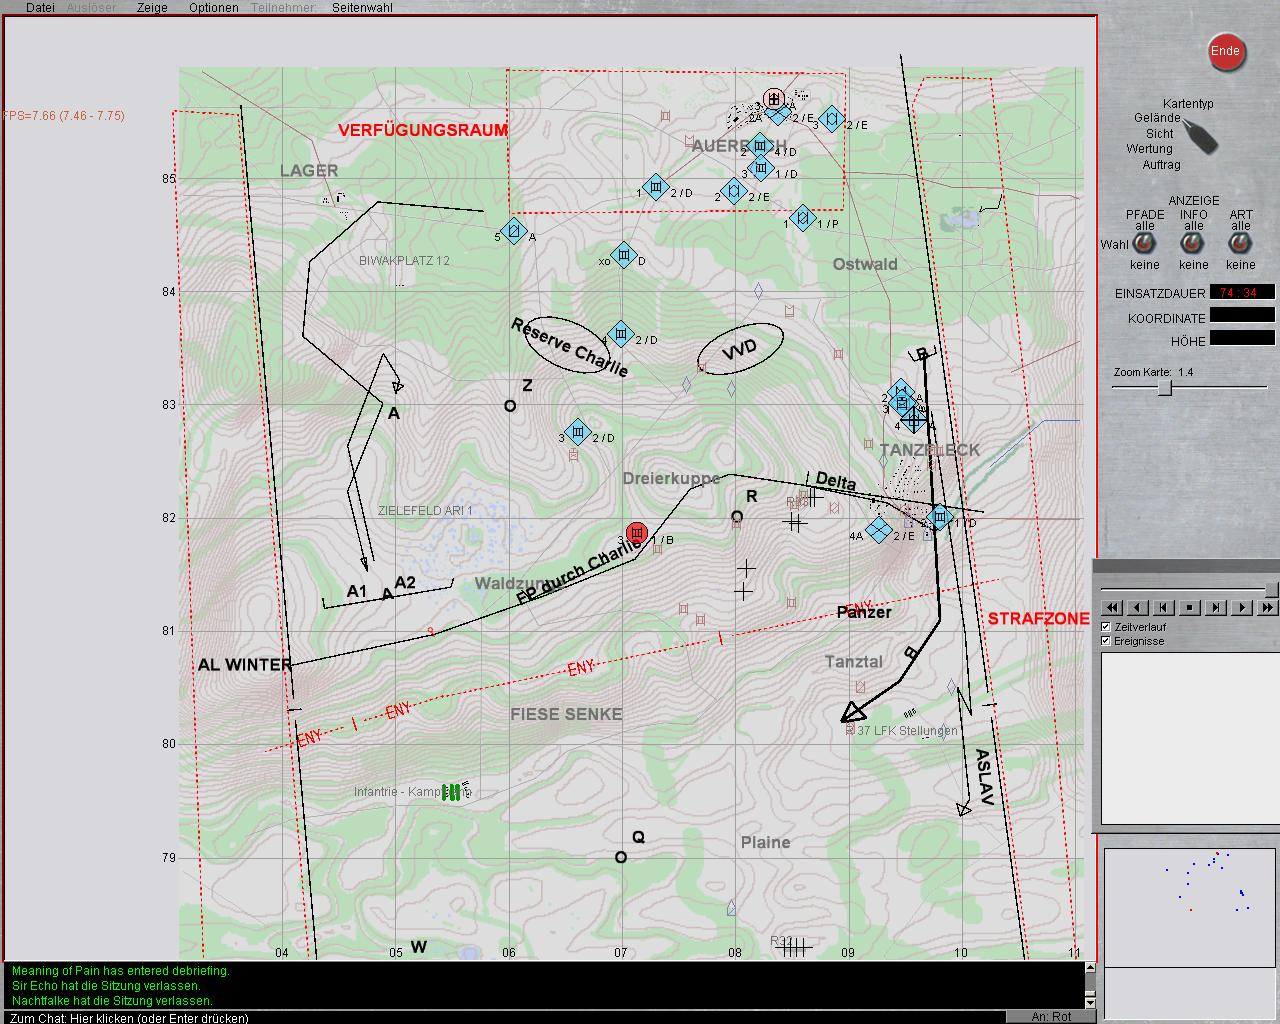The width and height of the screenshot is (1280, 1024).
Task: Turn the Kartentyp rotary selector knob
Action: pos(1201,136)
